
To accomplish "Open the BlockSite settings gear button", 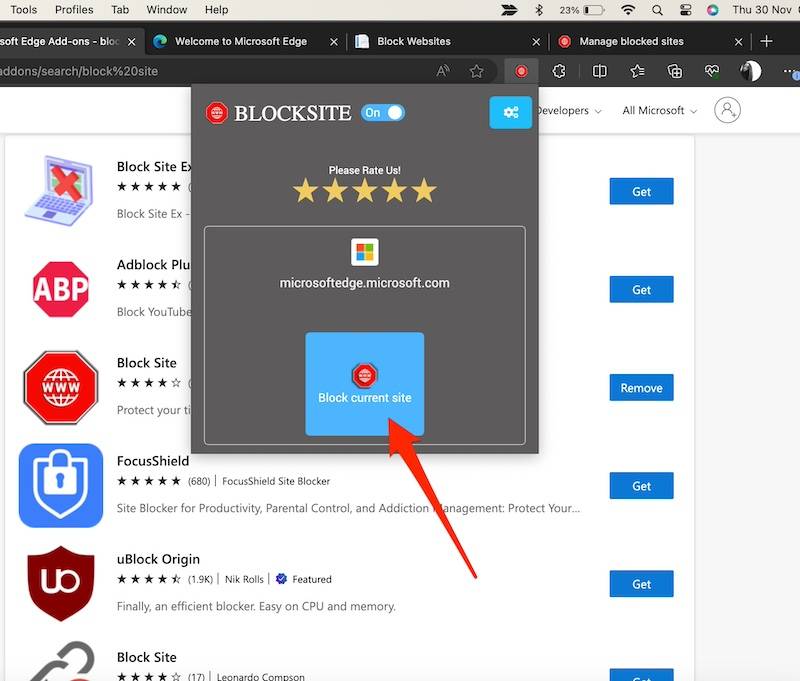I will pos(510,112).
